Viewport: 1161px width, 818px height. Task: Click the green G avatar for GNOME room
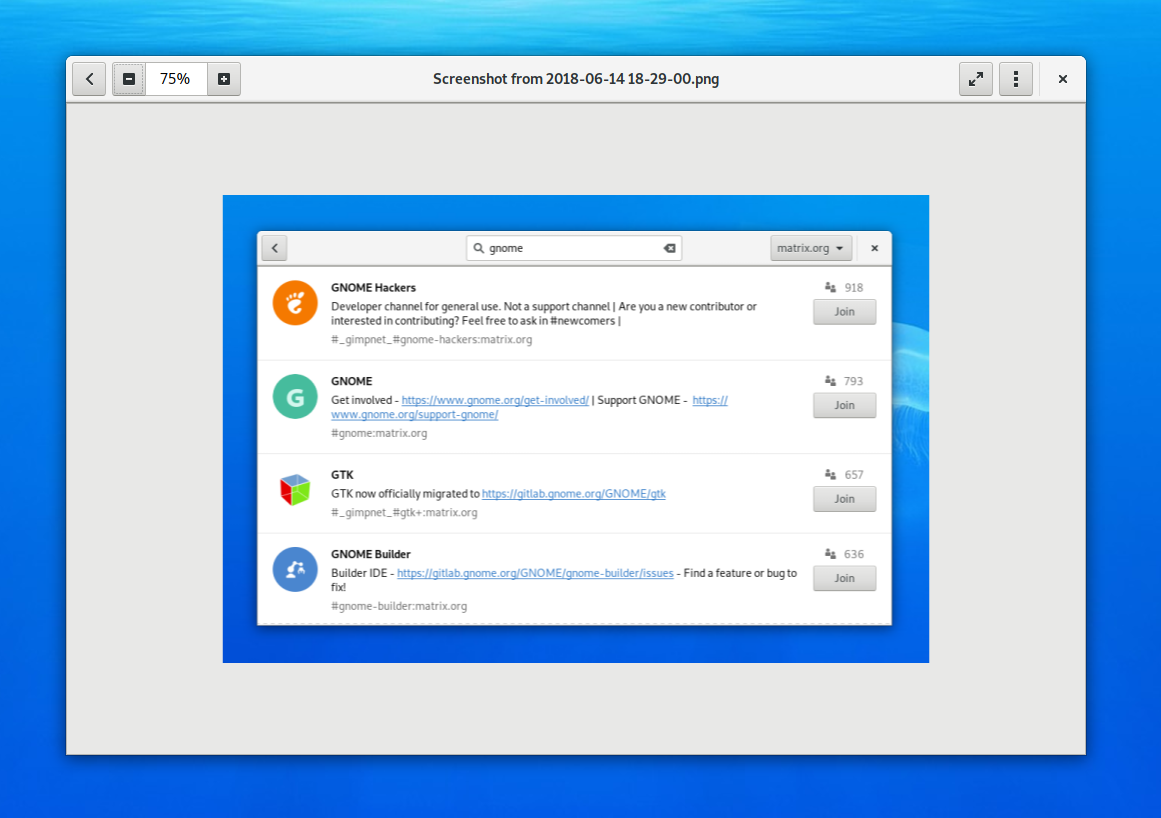(x=295, y=397)
